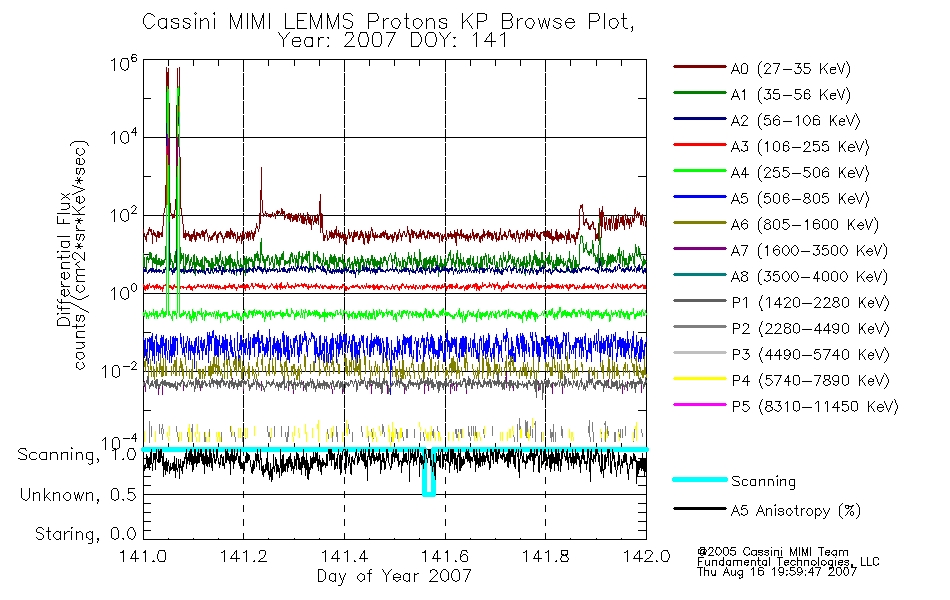Click the red A3 legend line

699,145
